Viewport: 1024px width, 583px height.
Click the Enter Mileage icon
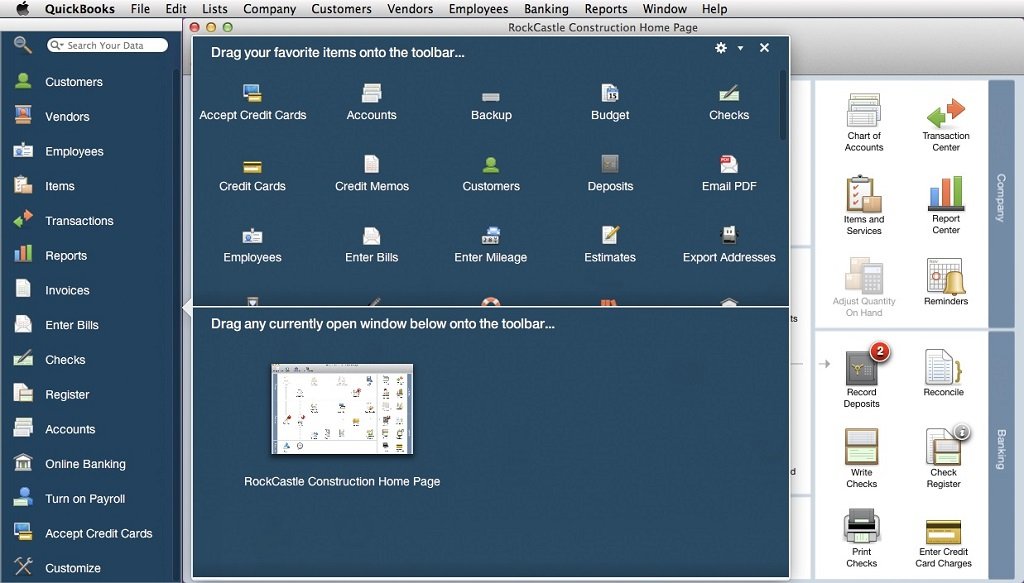click(490, 237)
